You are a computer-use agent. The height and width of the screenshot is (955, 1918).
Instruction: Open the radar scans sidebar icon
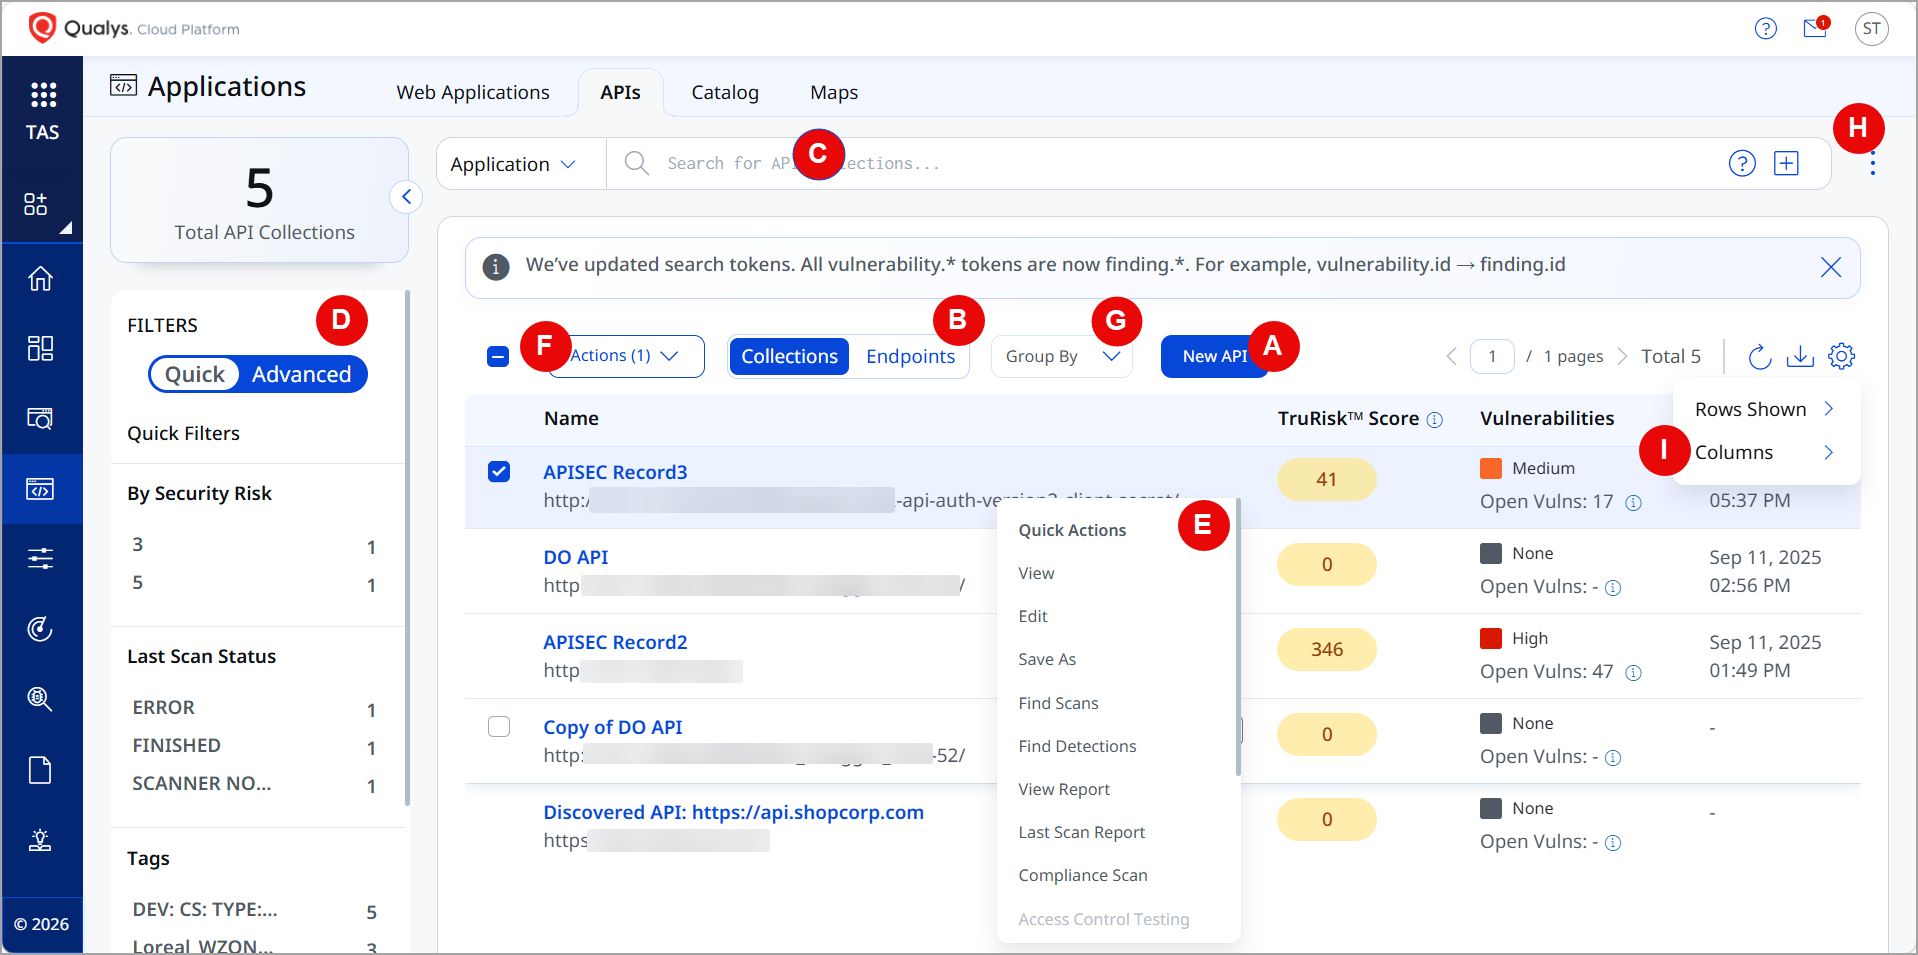coord(41,628)
